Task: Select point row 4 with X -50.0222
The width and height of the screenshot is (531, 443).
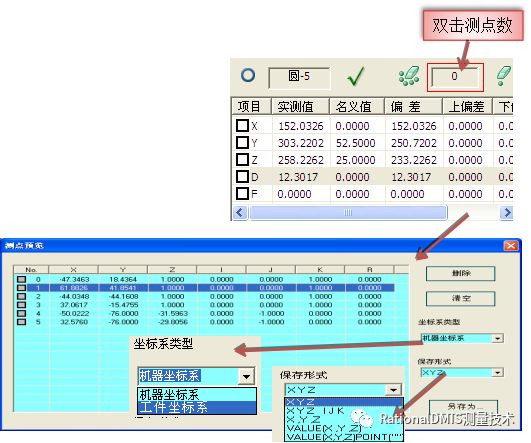Action: [x=204, y=313]
